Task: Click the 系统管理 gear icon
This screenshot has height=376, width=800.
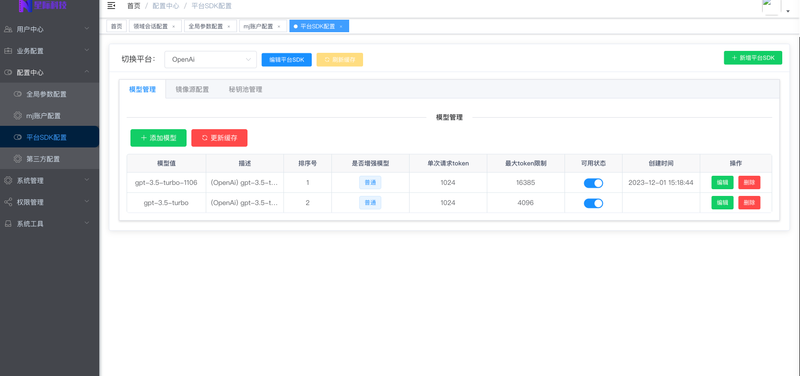Action: tap(8, 181)
